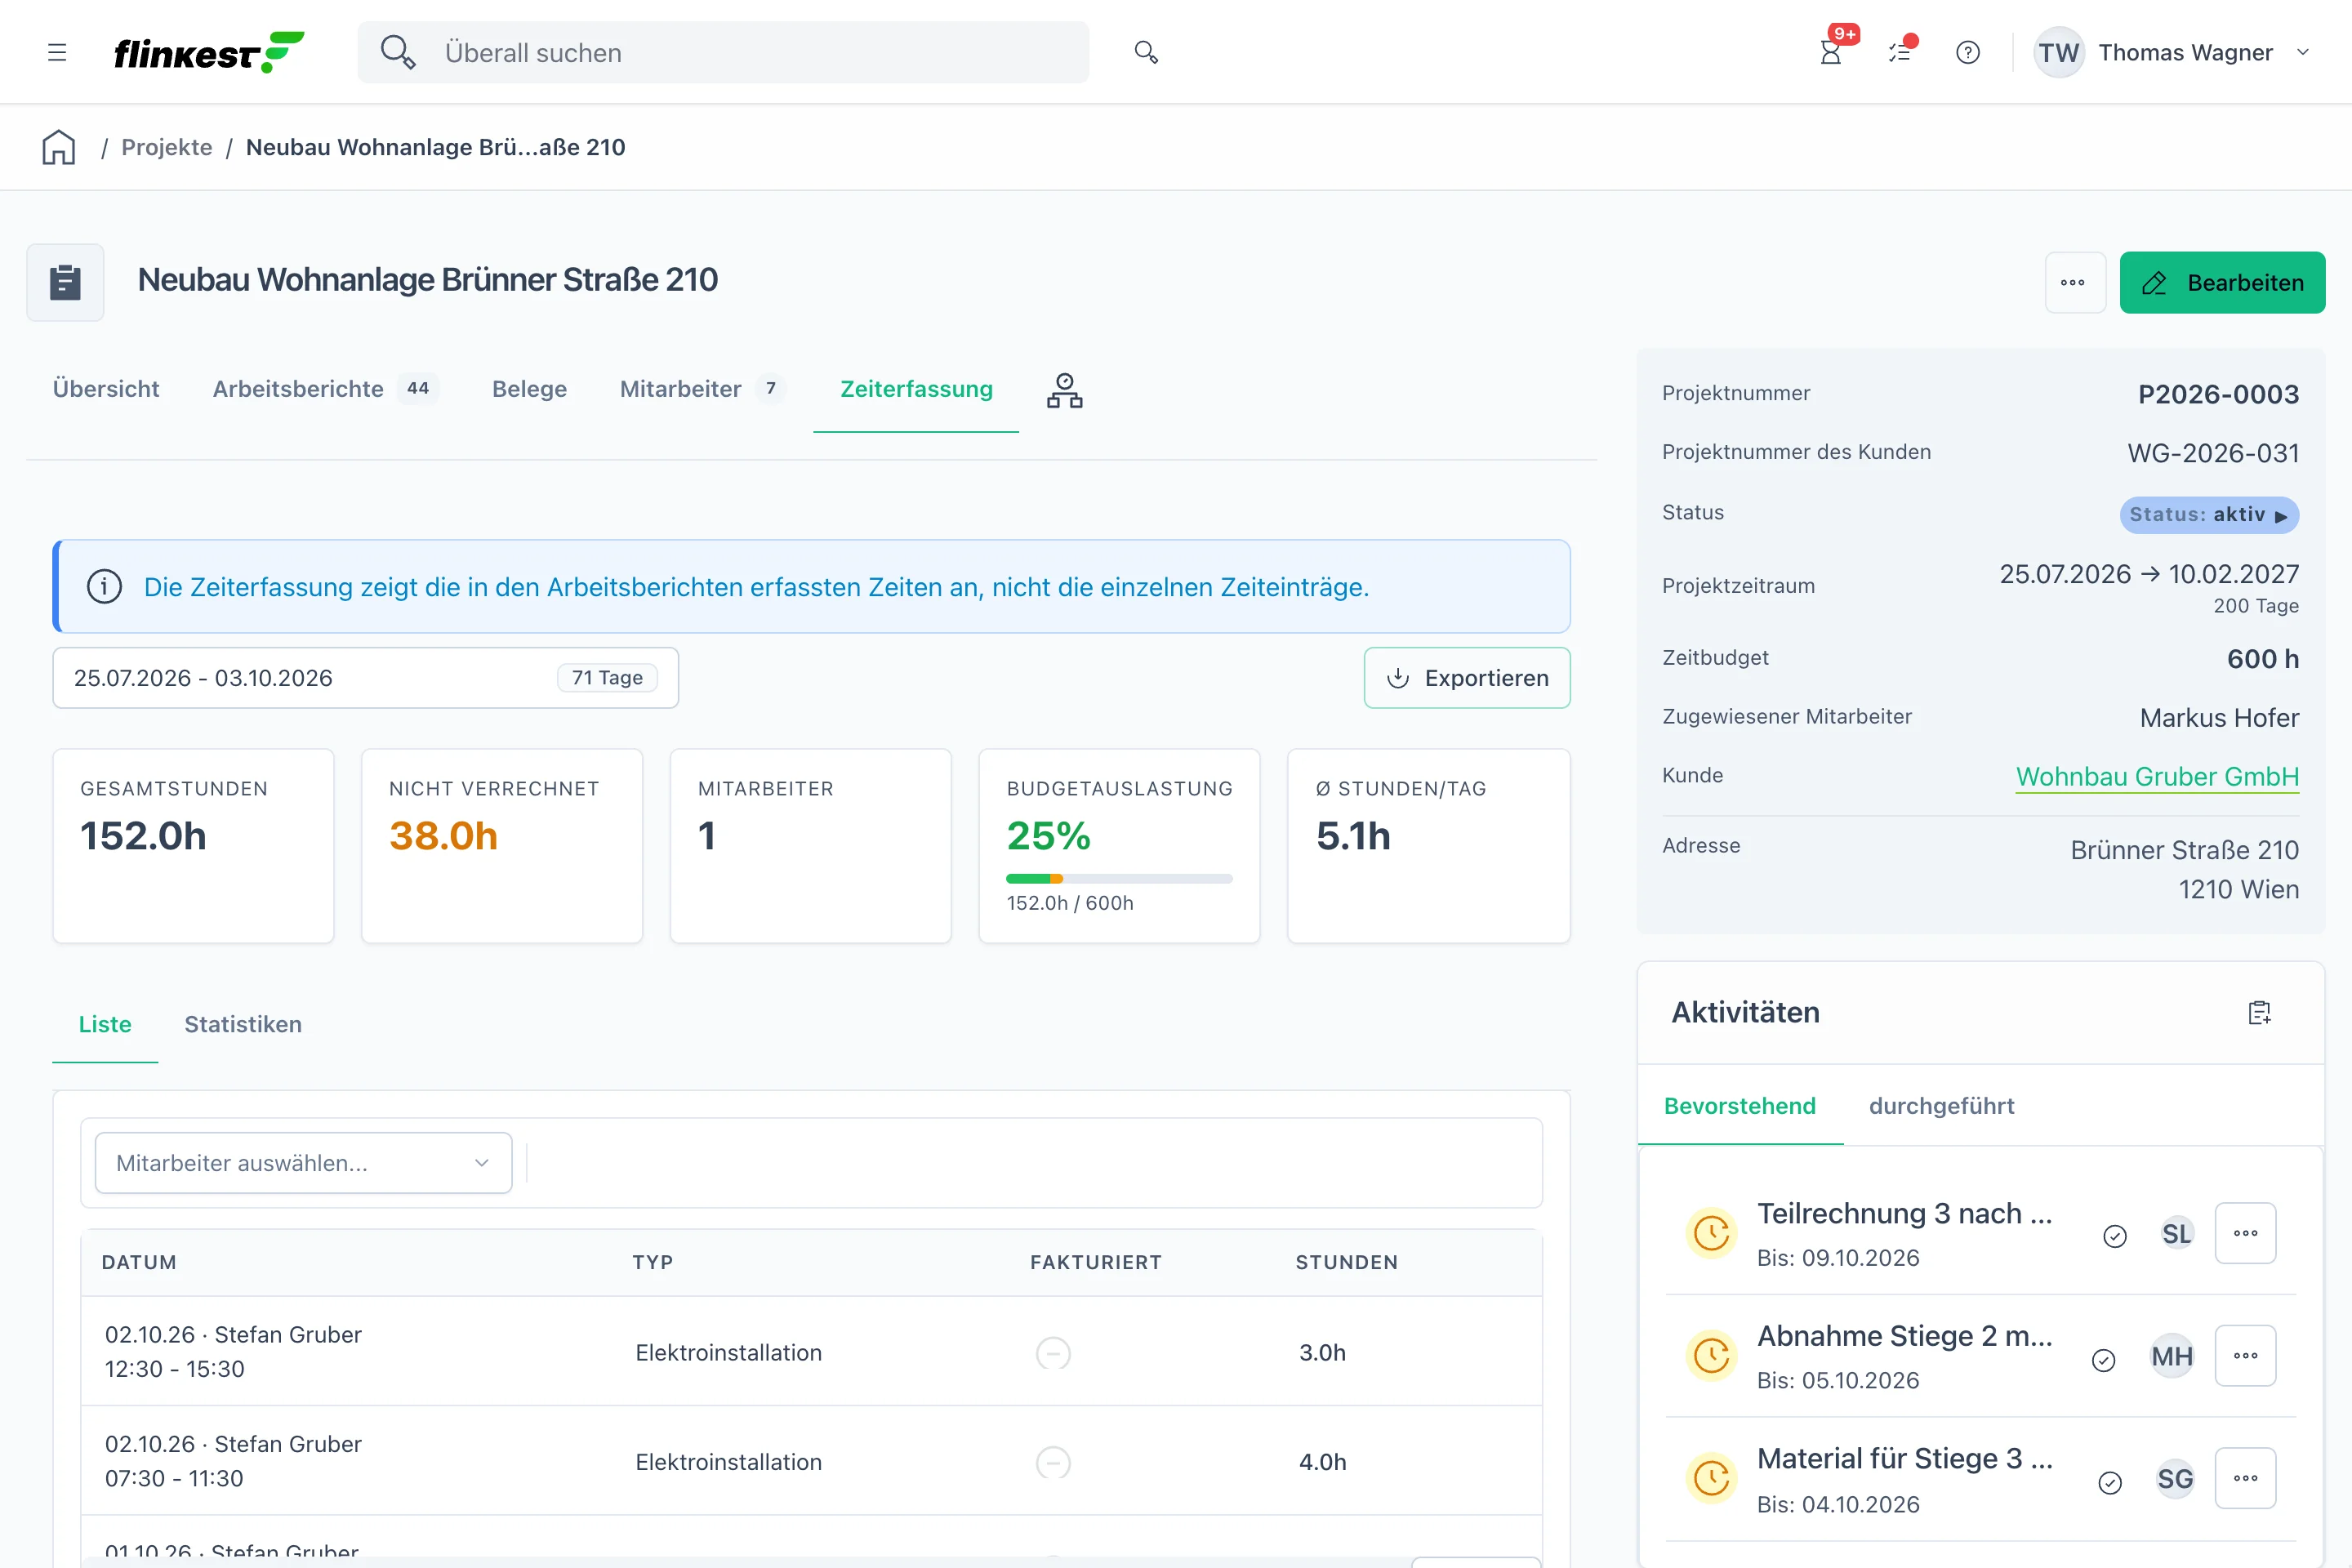Open Mitarbeiter auswählen dropdown

coord(303,1162)
